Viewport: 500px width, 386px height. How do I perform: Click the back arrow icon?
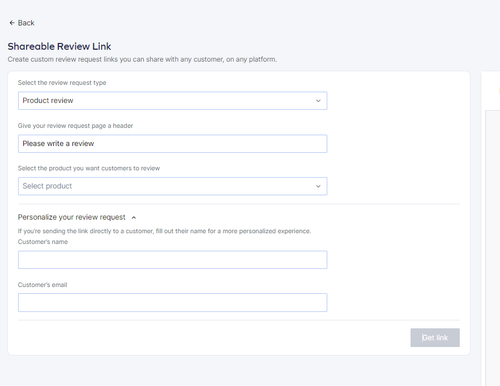(x=12, y=23)
